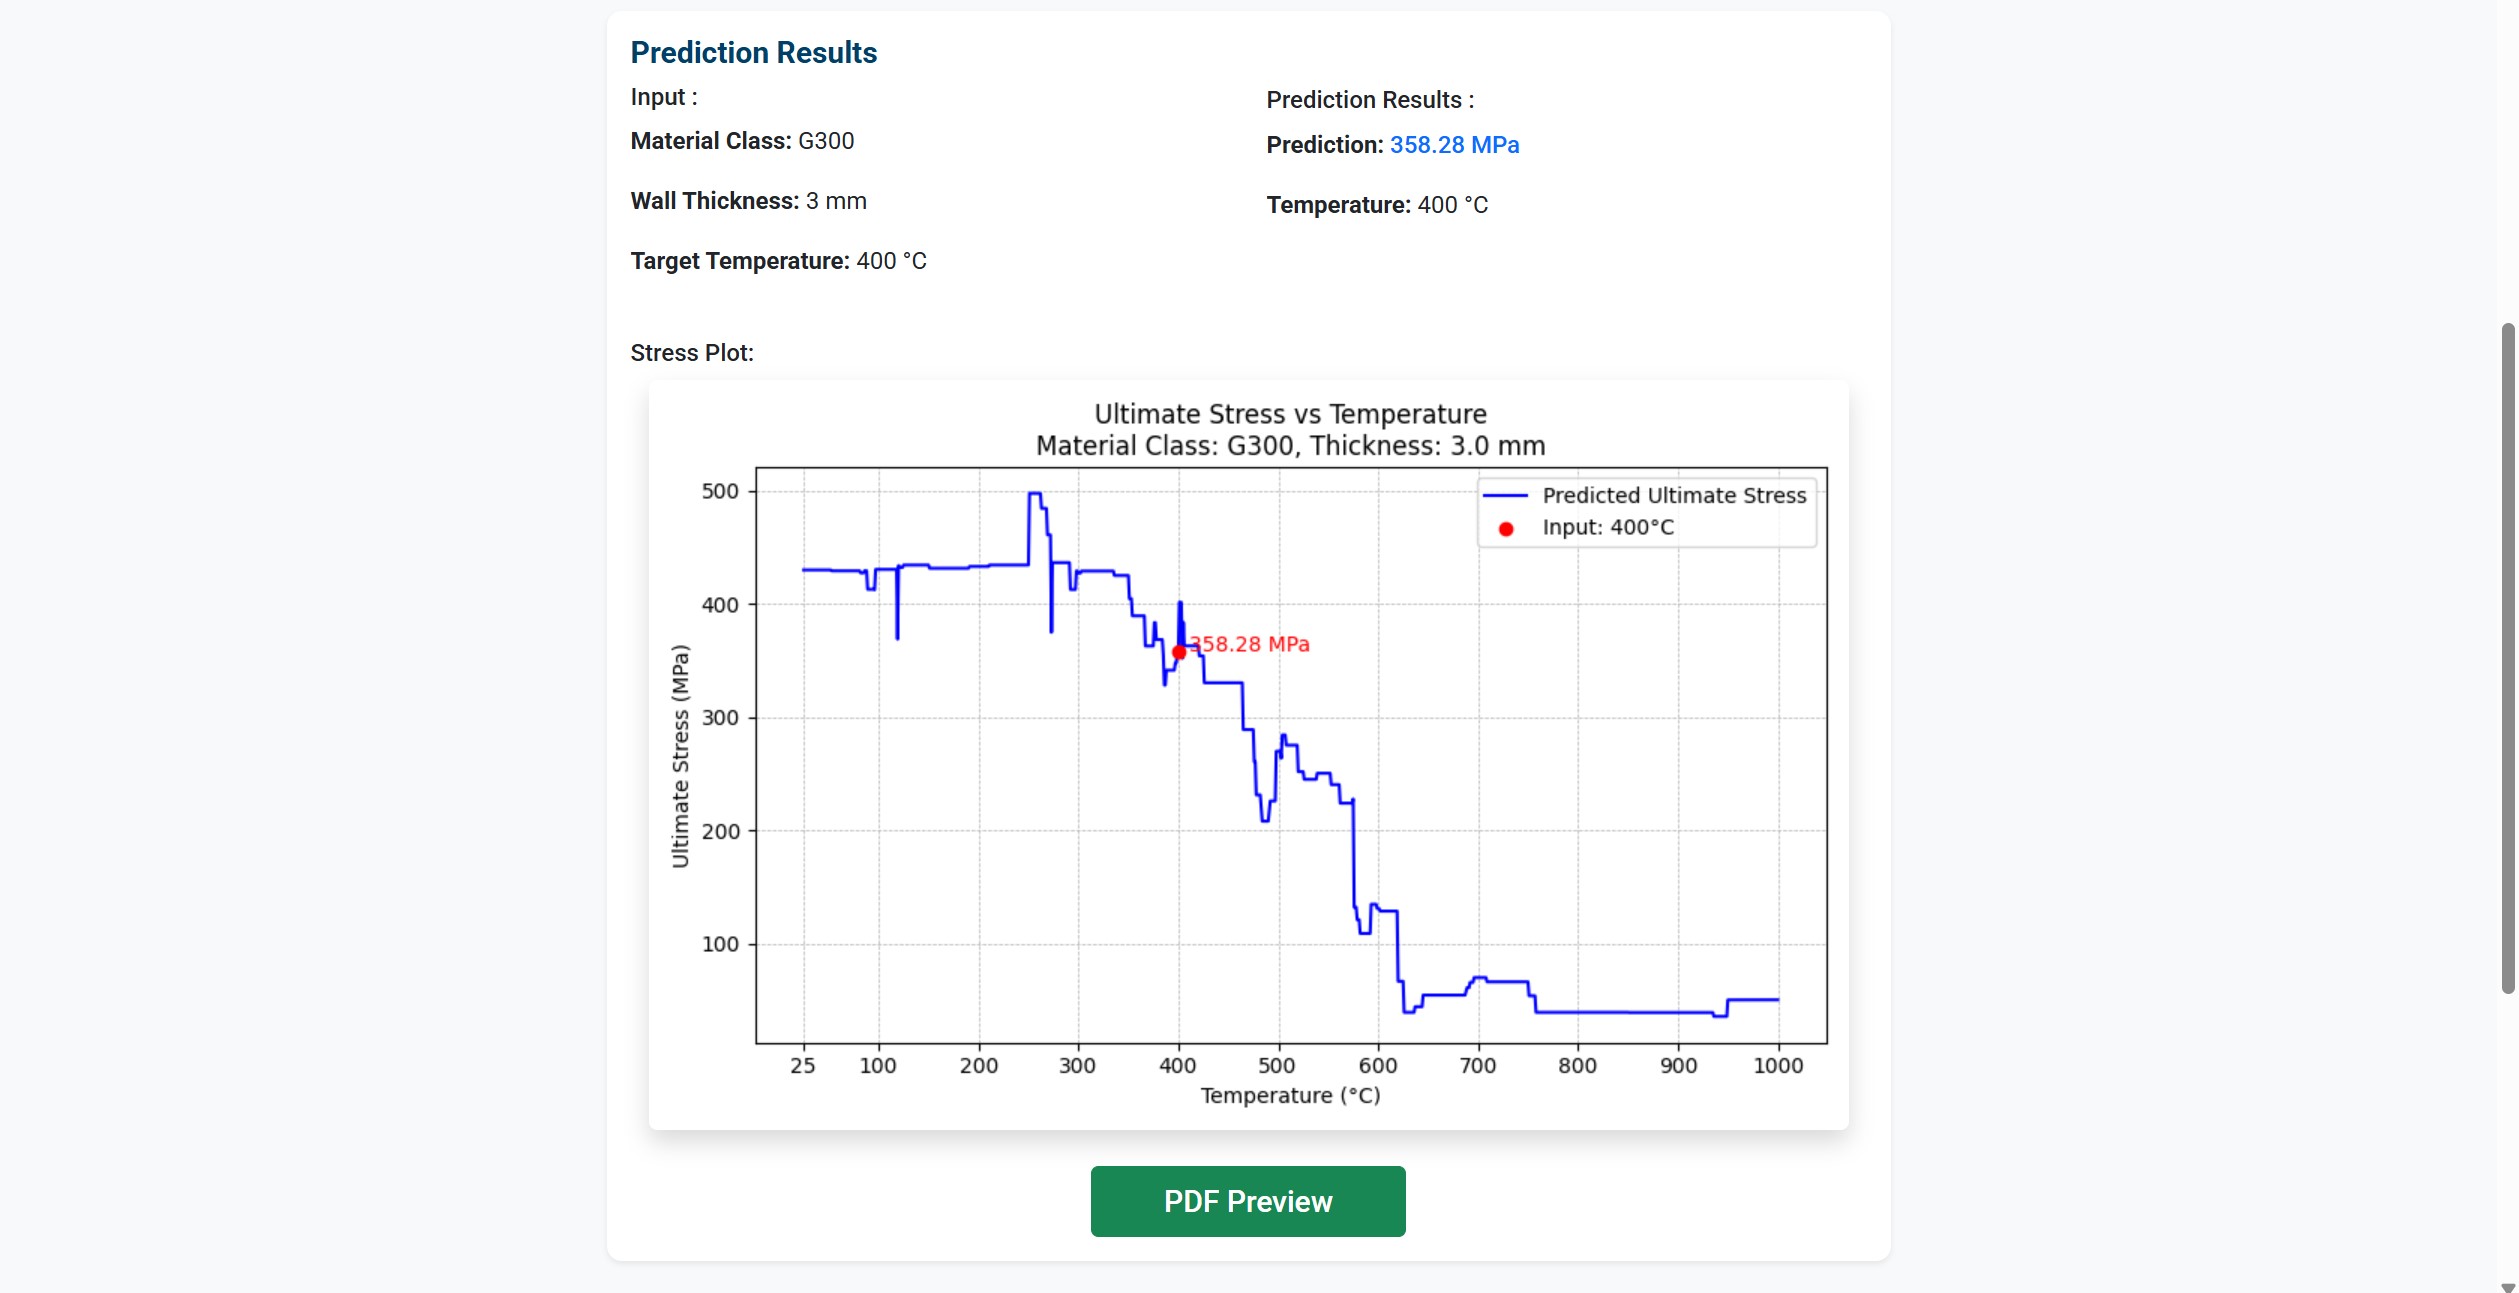Click the Prediction Results heading

753,53
